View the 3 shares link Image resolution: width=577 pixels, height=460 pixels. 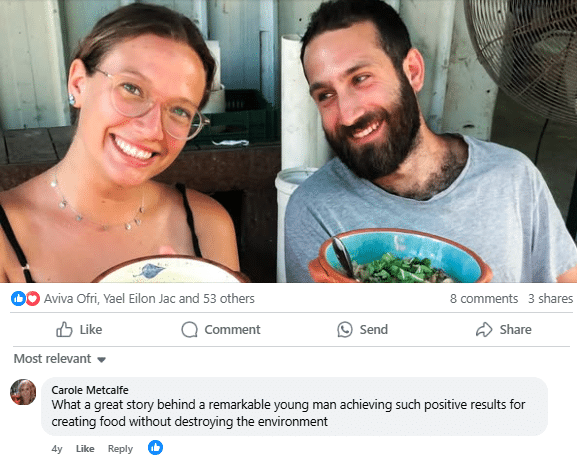pyautogui.click(x=551, y=298)
